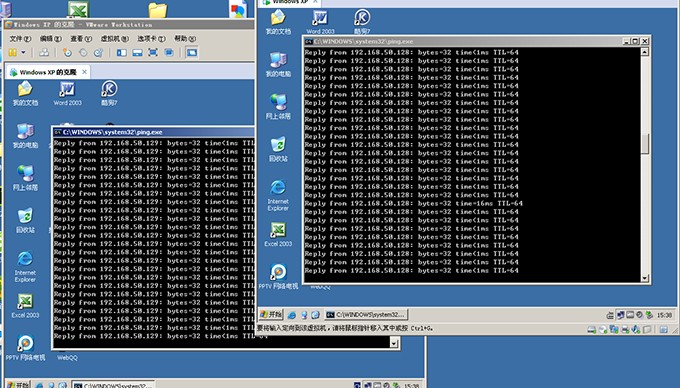
Task: Open 网上邻居 icon in left VM
Action: [x=25, y=178]
